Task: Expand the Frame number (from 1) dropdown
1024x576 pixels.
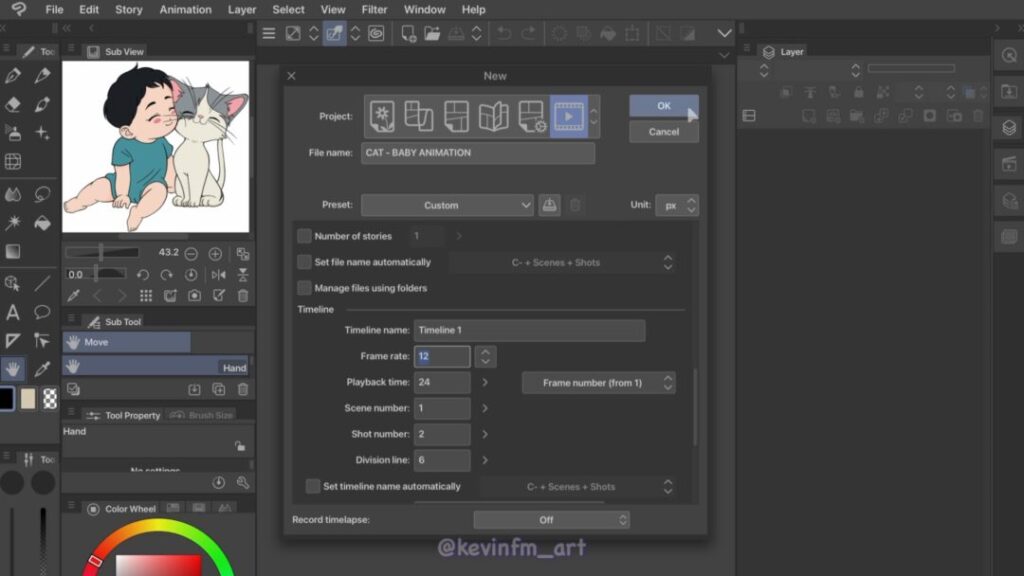Action: [x=598, y=383]
